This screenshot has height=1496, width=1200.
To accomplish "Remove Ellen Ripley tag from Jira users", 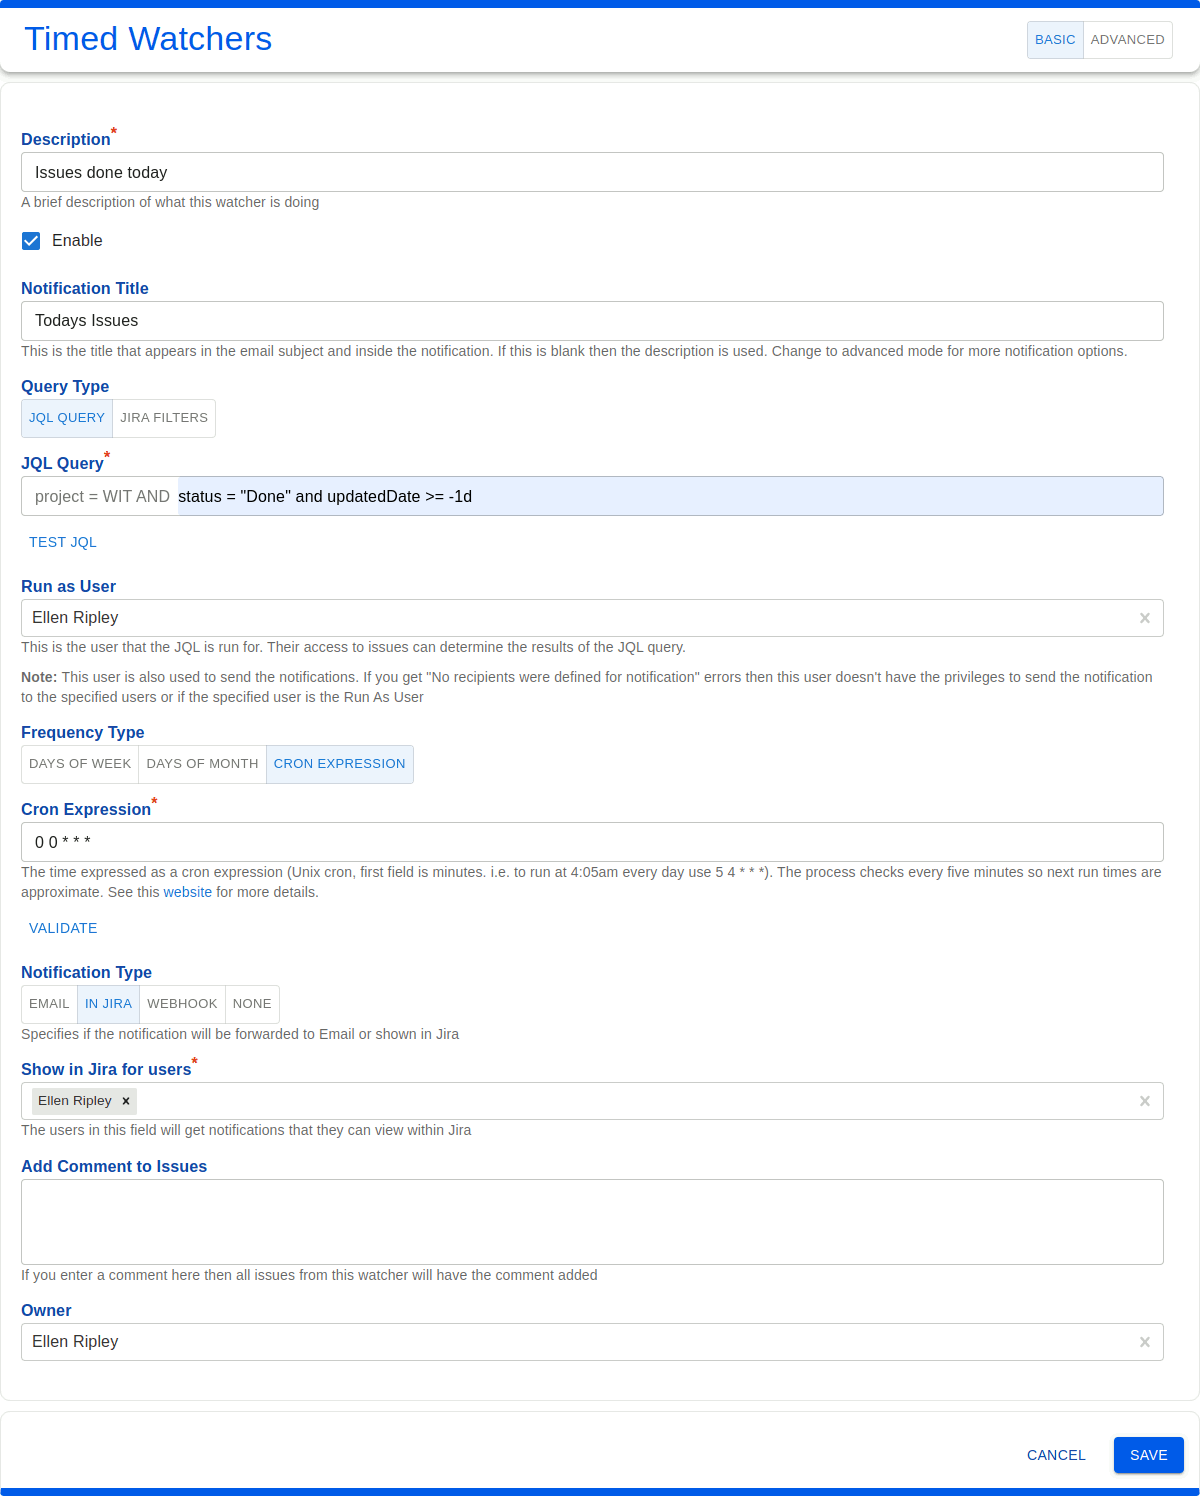I will tap(126, 1101).
